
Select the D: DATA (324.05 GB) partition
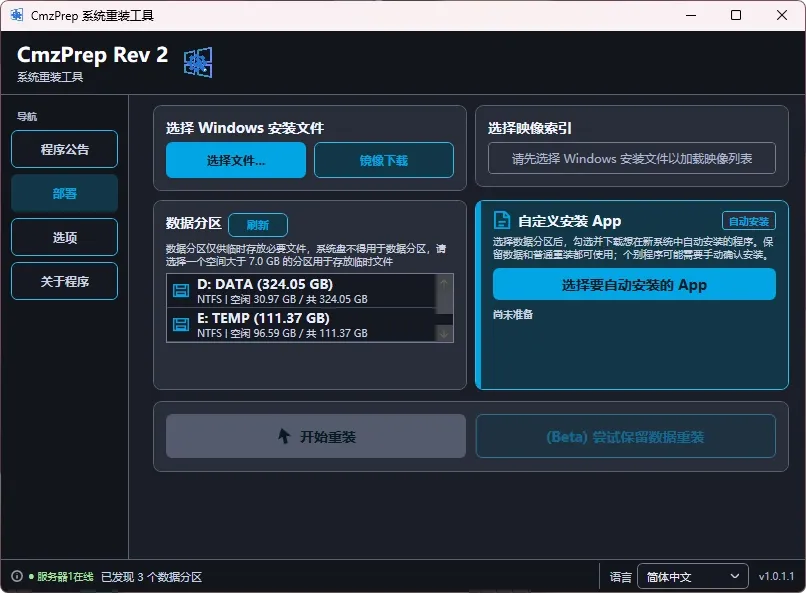pyautogui.click(x=301, y=291)
